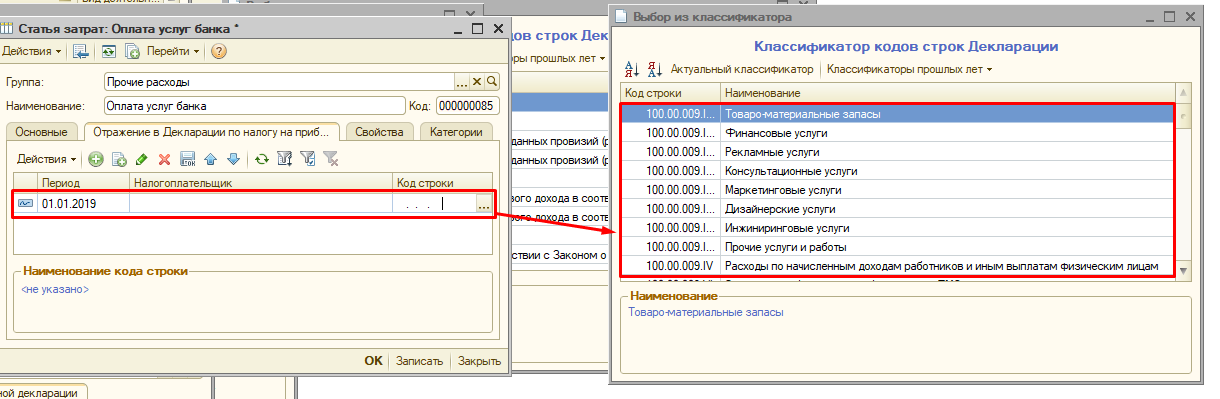The width and height of the screenshot is (1220, 399).
Task: Click Код строки header in Статья затрат table
Action: [442, 183]
